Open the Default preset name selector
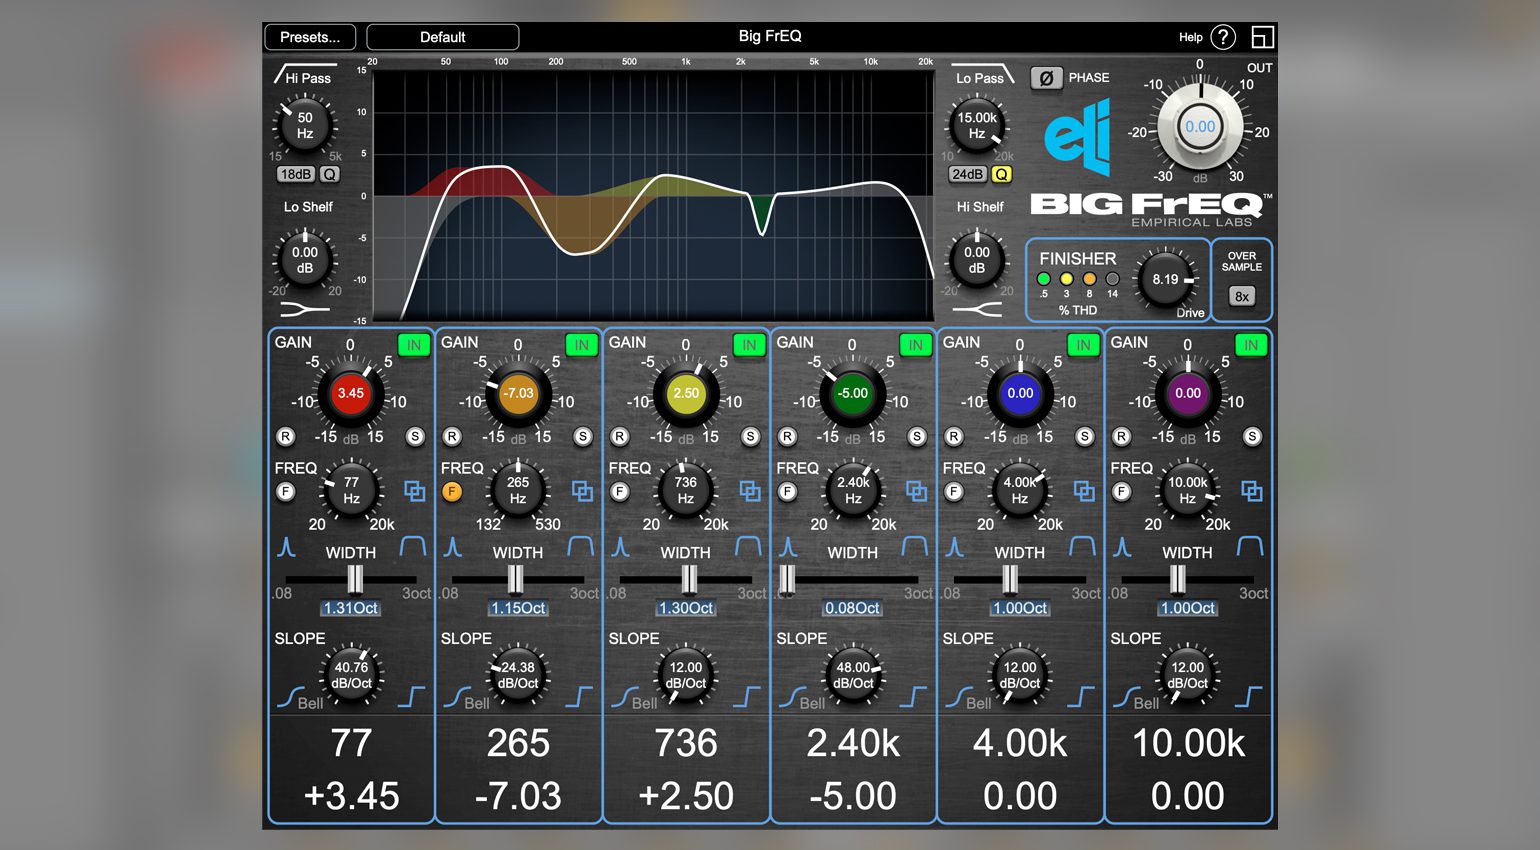Screen dimensions: 1540x850 click(442, 37)
